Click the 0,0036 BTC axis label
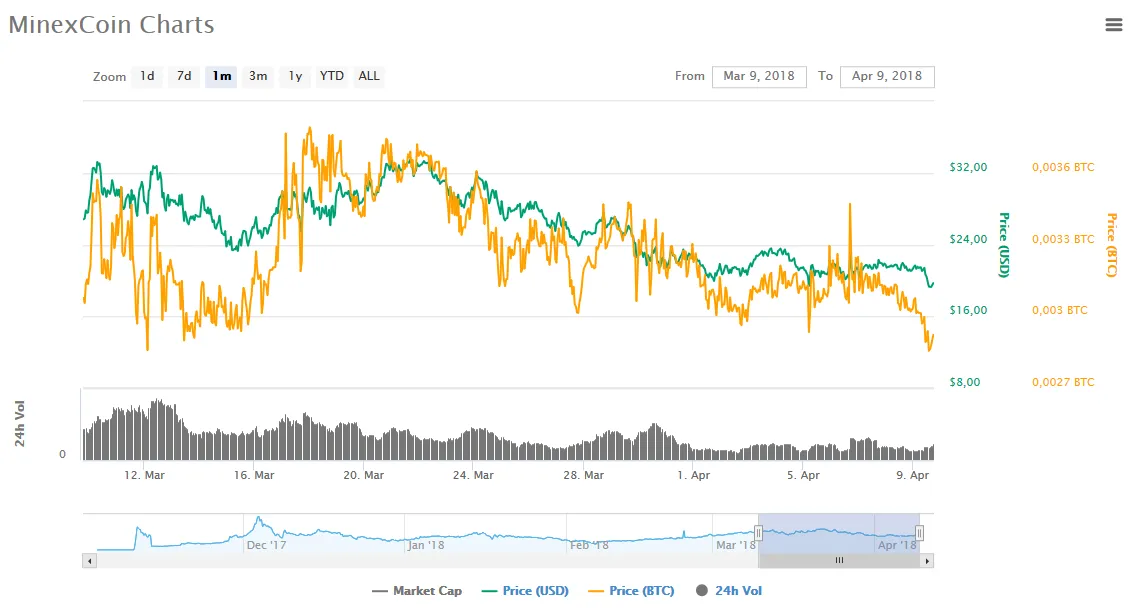The height and width of the screenshot is (608, 1134). 1063,167
